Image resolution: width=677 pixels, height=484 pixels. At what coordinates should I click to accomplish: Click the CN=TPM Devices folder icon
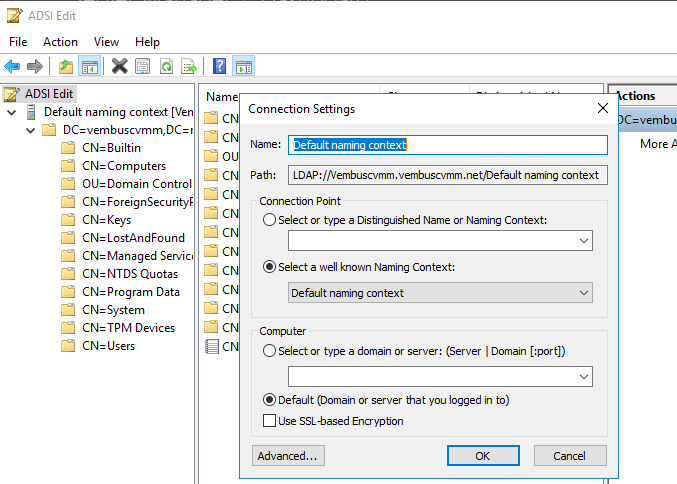[68, 328]
